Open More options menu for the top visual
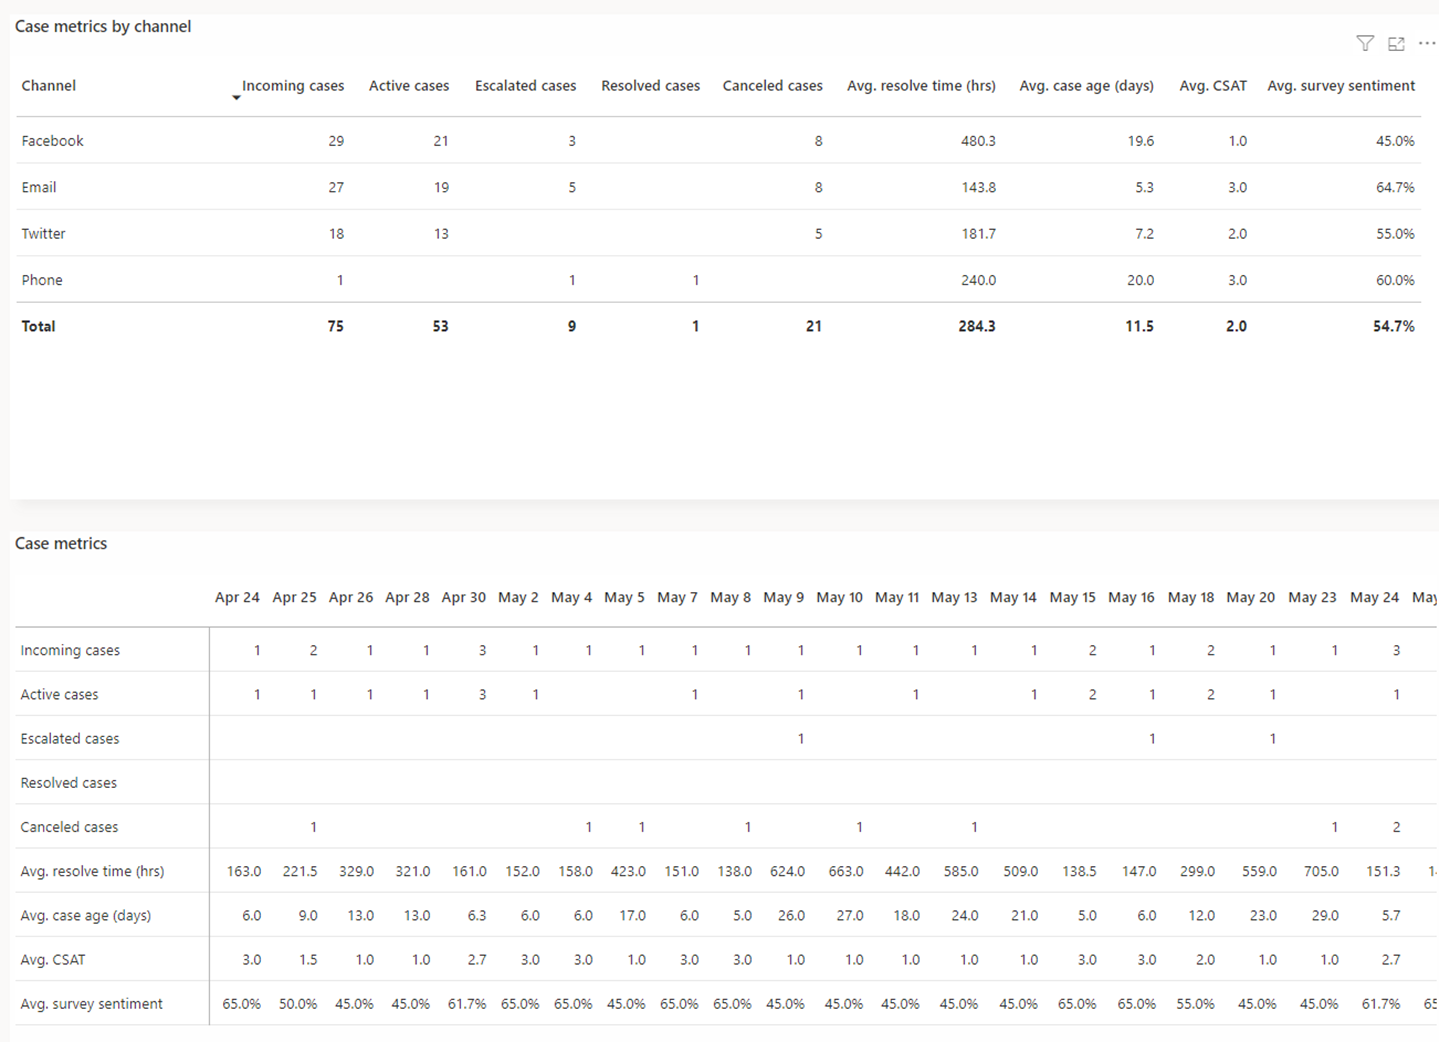1439x1042 pixels. click(1427, 43)
